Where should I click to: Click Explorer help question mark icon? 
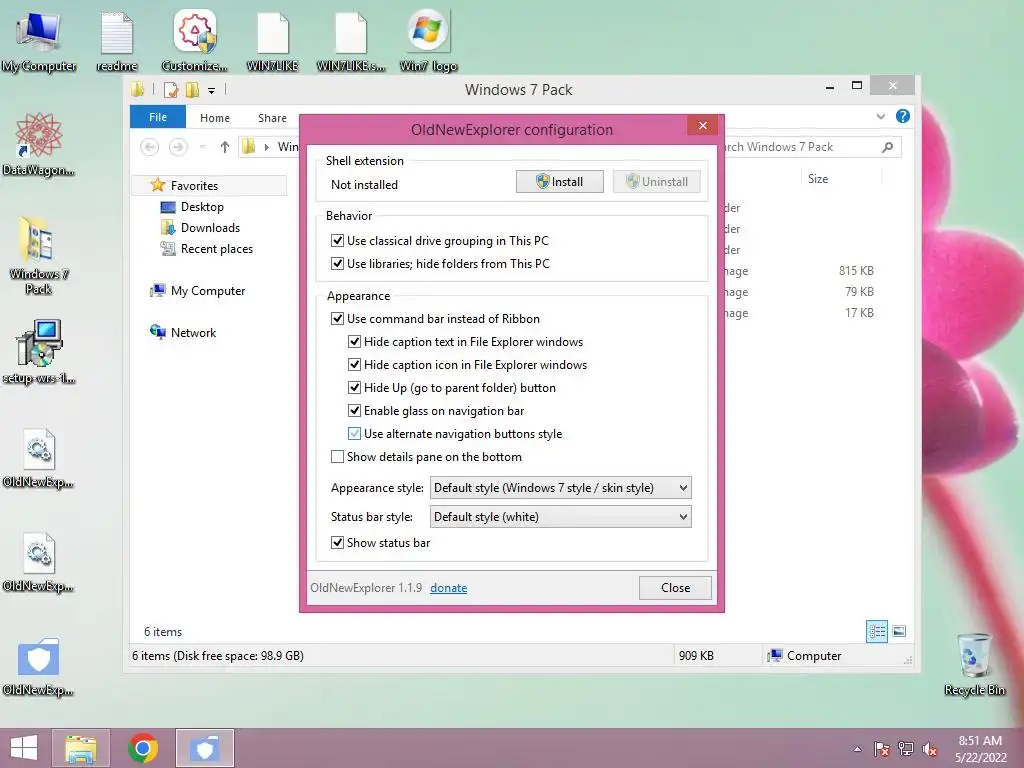pos(903,116)
